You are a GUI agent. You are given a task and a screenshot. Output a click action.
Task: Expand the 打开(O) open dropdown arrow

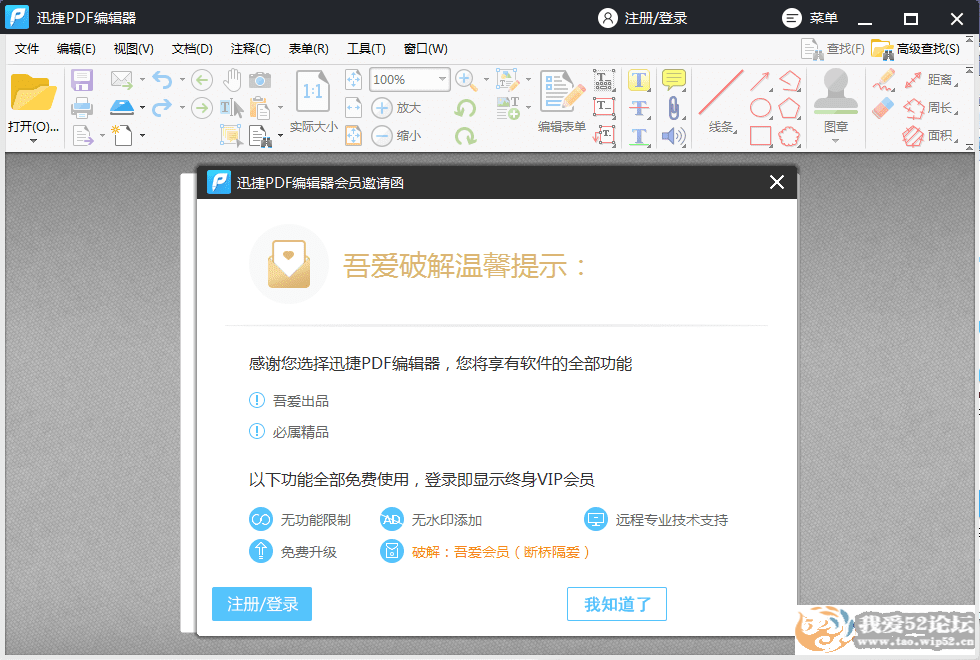(x=33, y=141)
